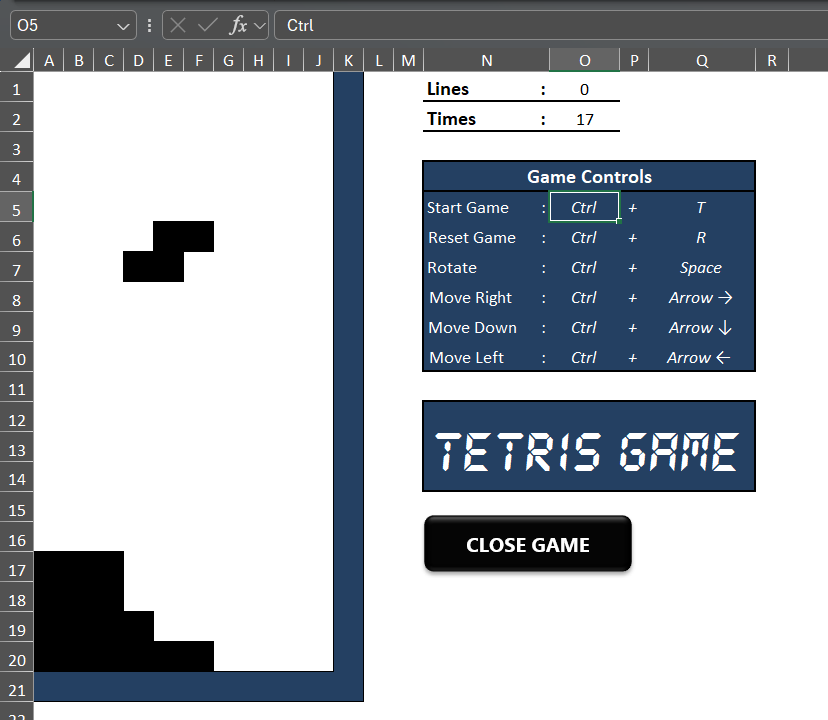Select column P header

click(x=634, y=61)
